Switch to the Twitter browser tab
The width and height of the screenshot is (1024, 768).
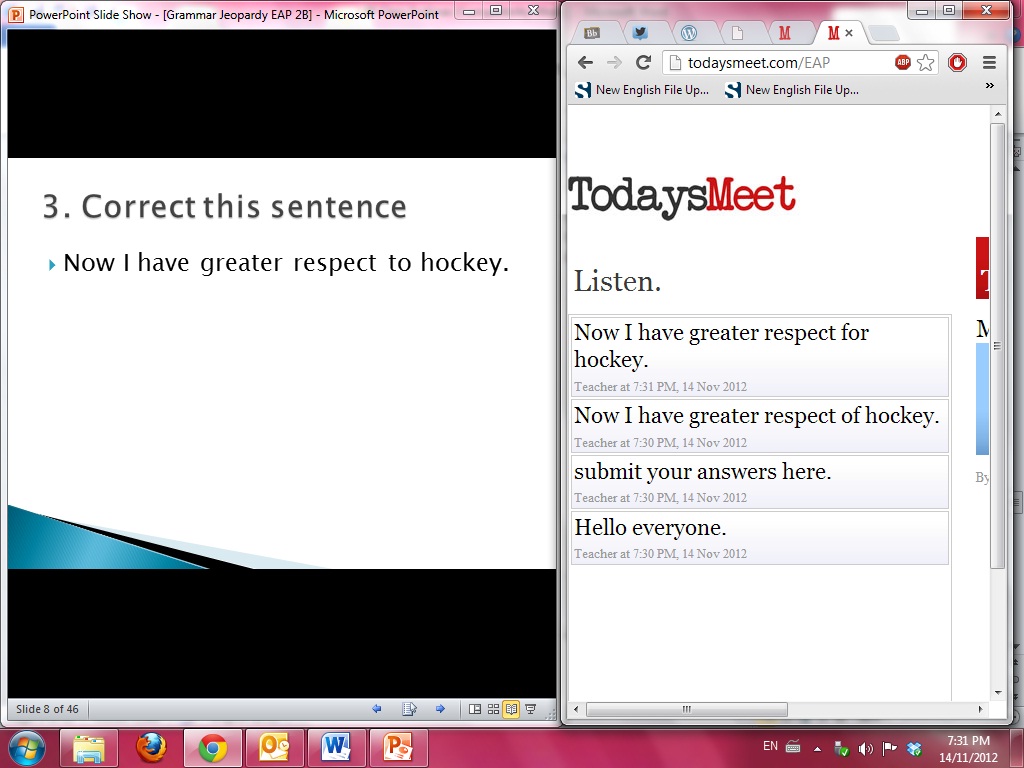[640, 33]
